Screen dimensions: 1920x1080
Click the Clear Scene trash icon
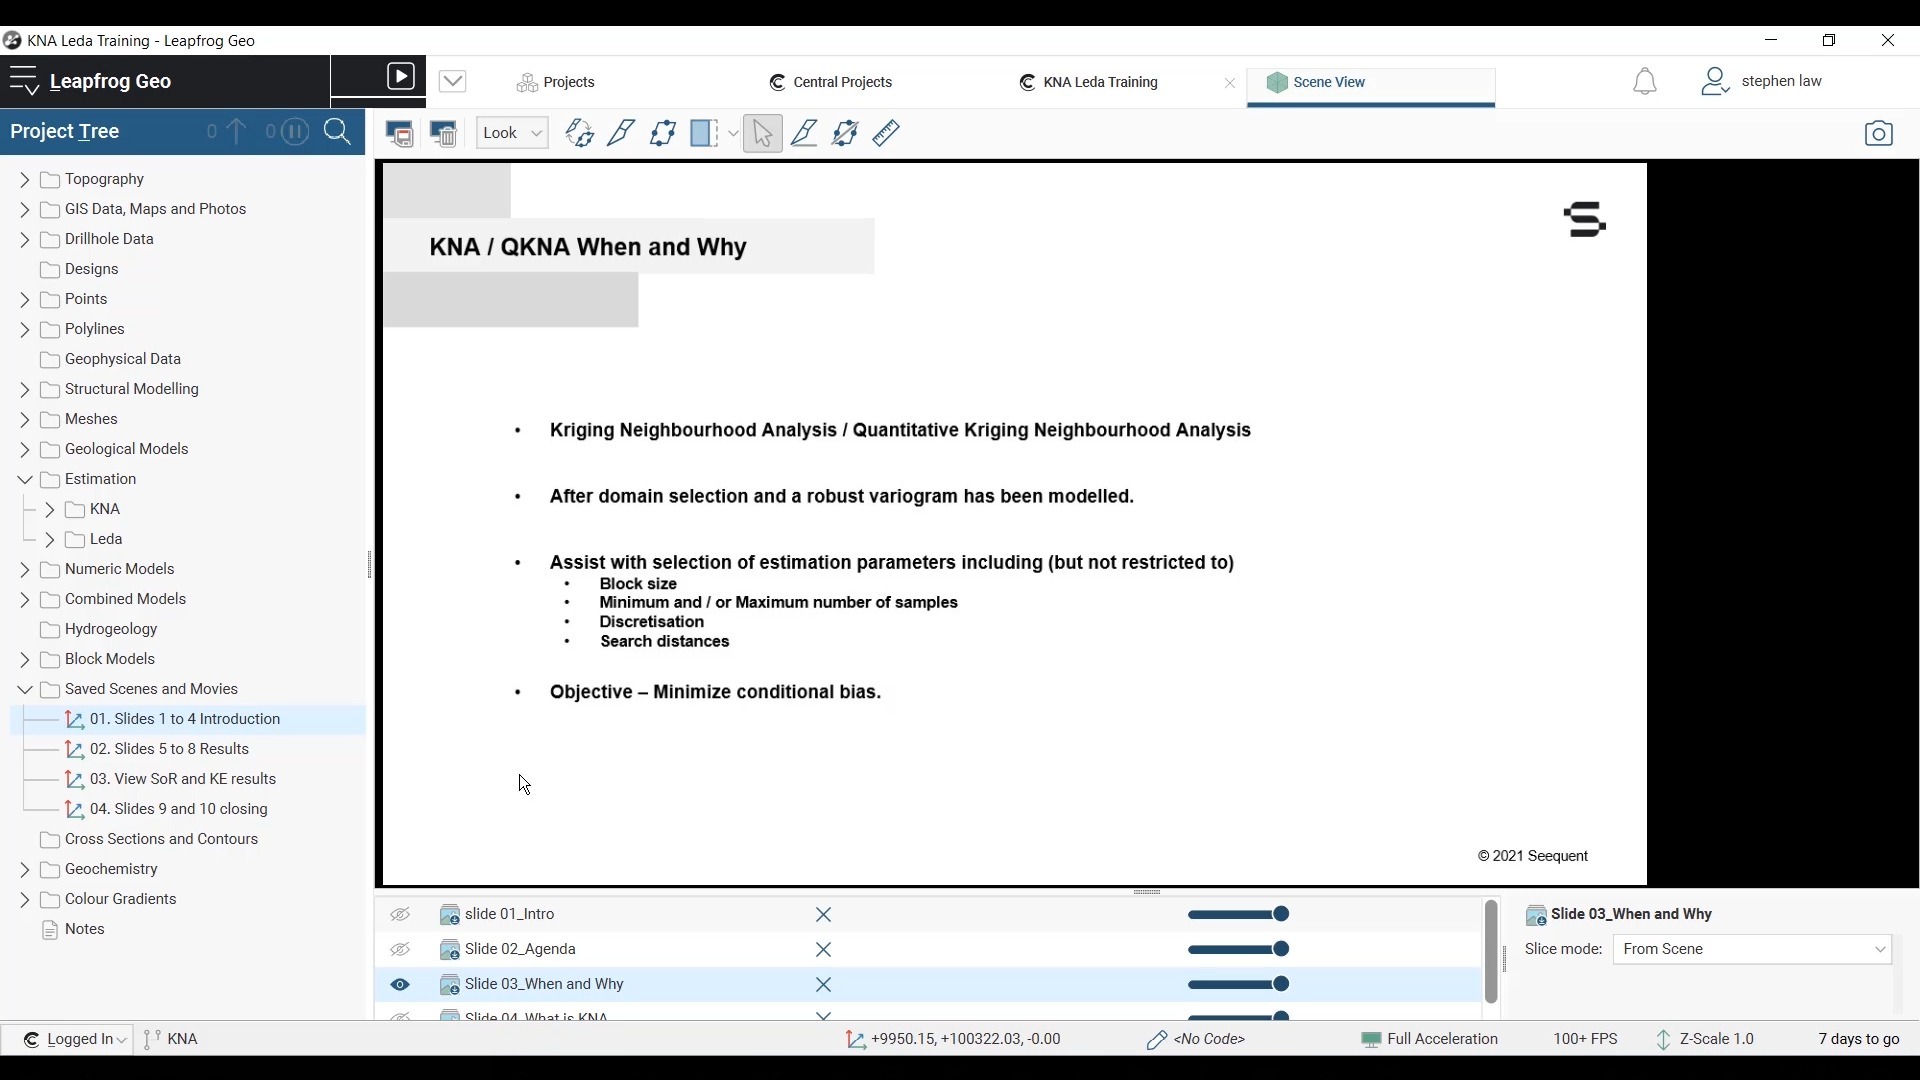[x=443, y=133]
